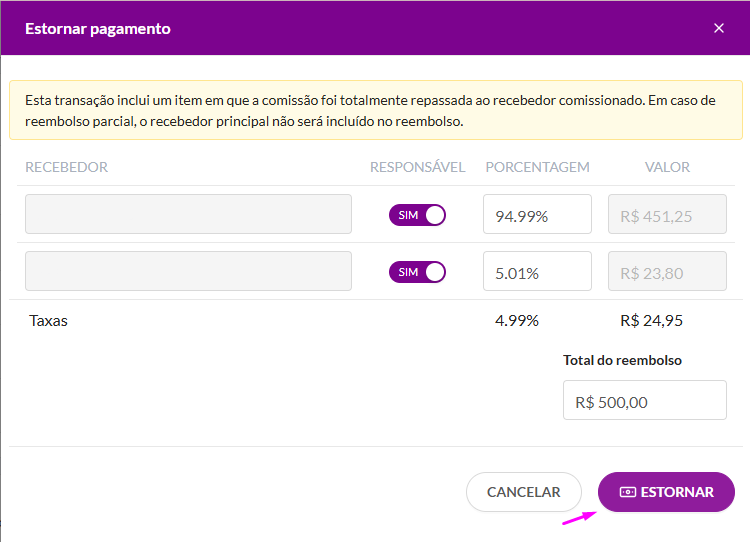Close the Estornar pagamento dialog
Screen dimensions: 750x542
[718, 28]
